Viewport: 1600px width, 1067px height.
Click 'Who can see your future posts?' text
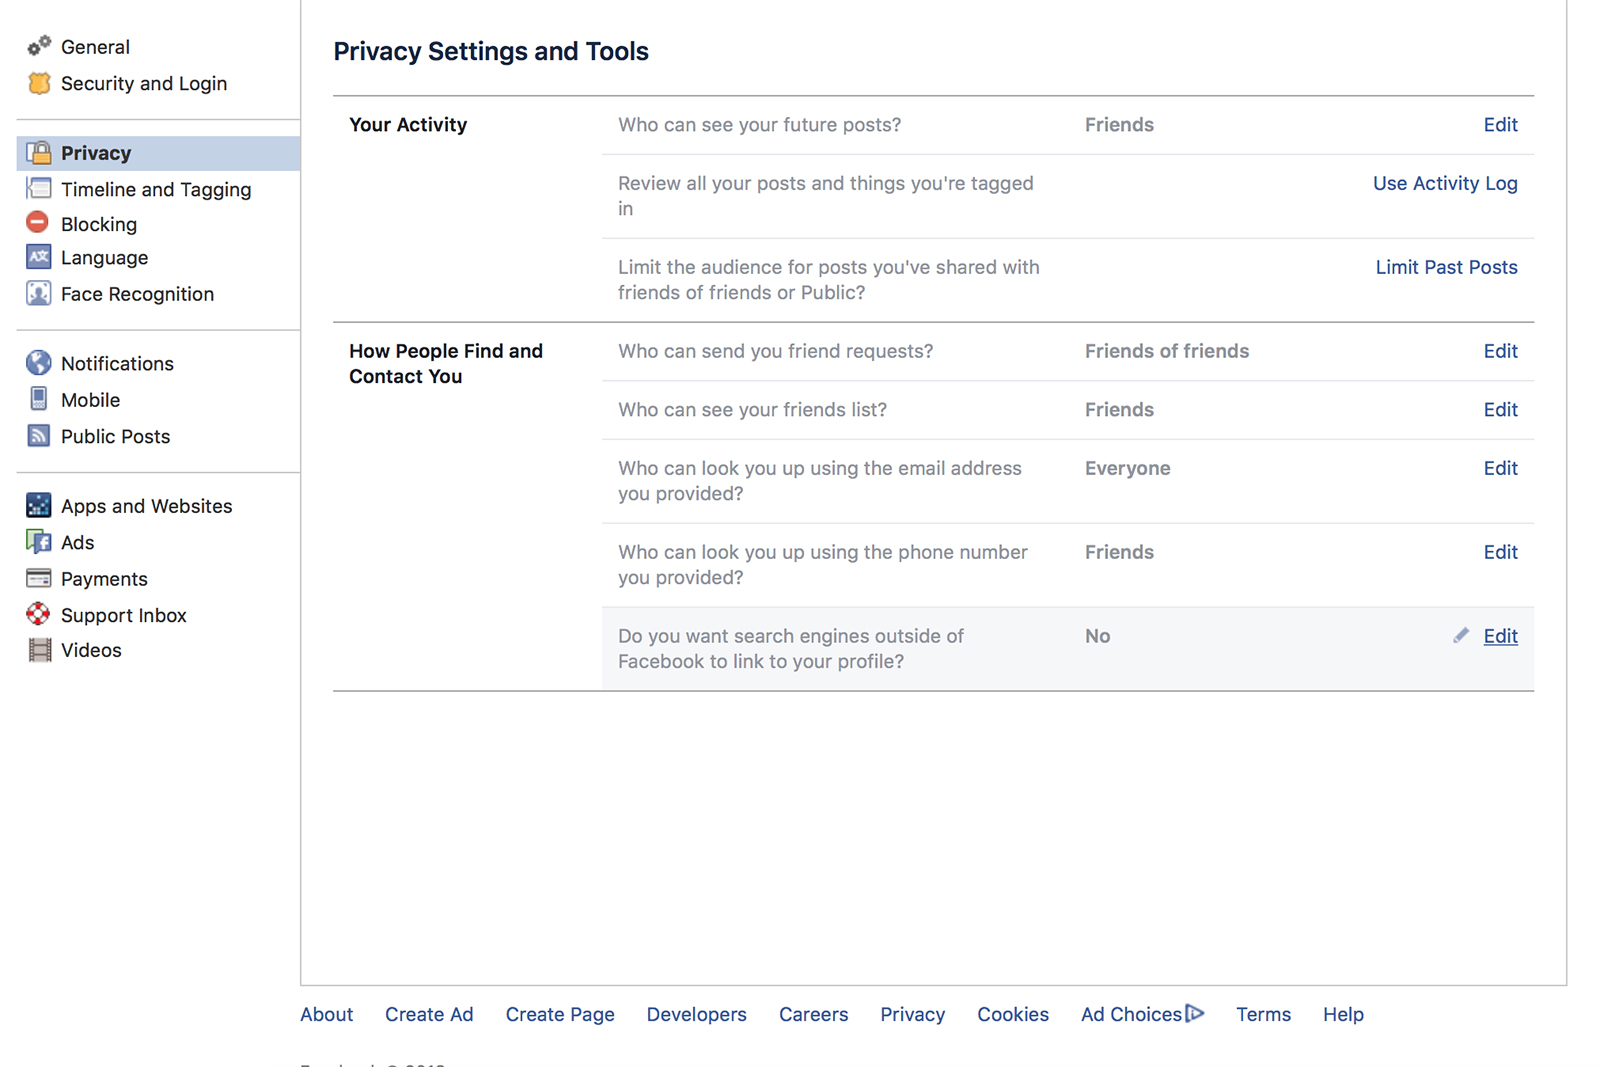(759, 125)
